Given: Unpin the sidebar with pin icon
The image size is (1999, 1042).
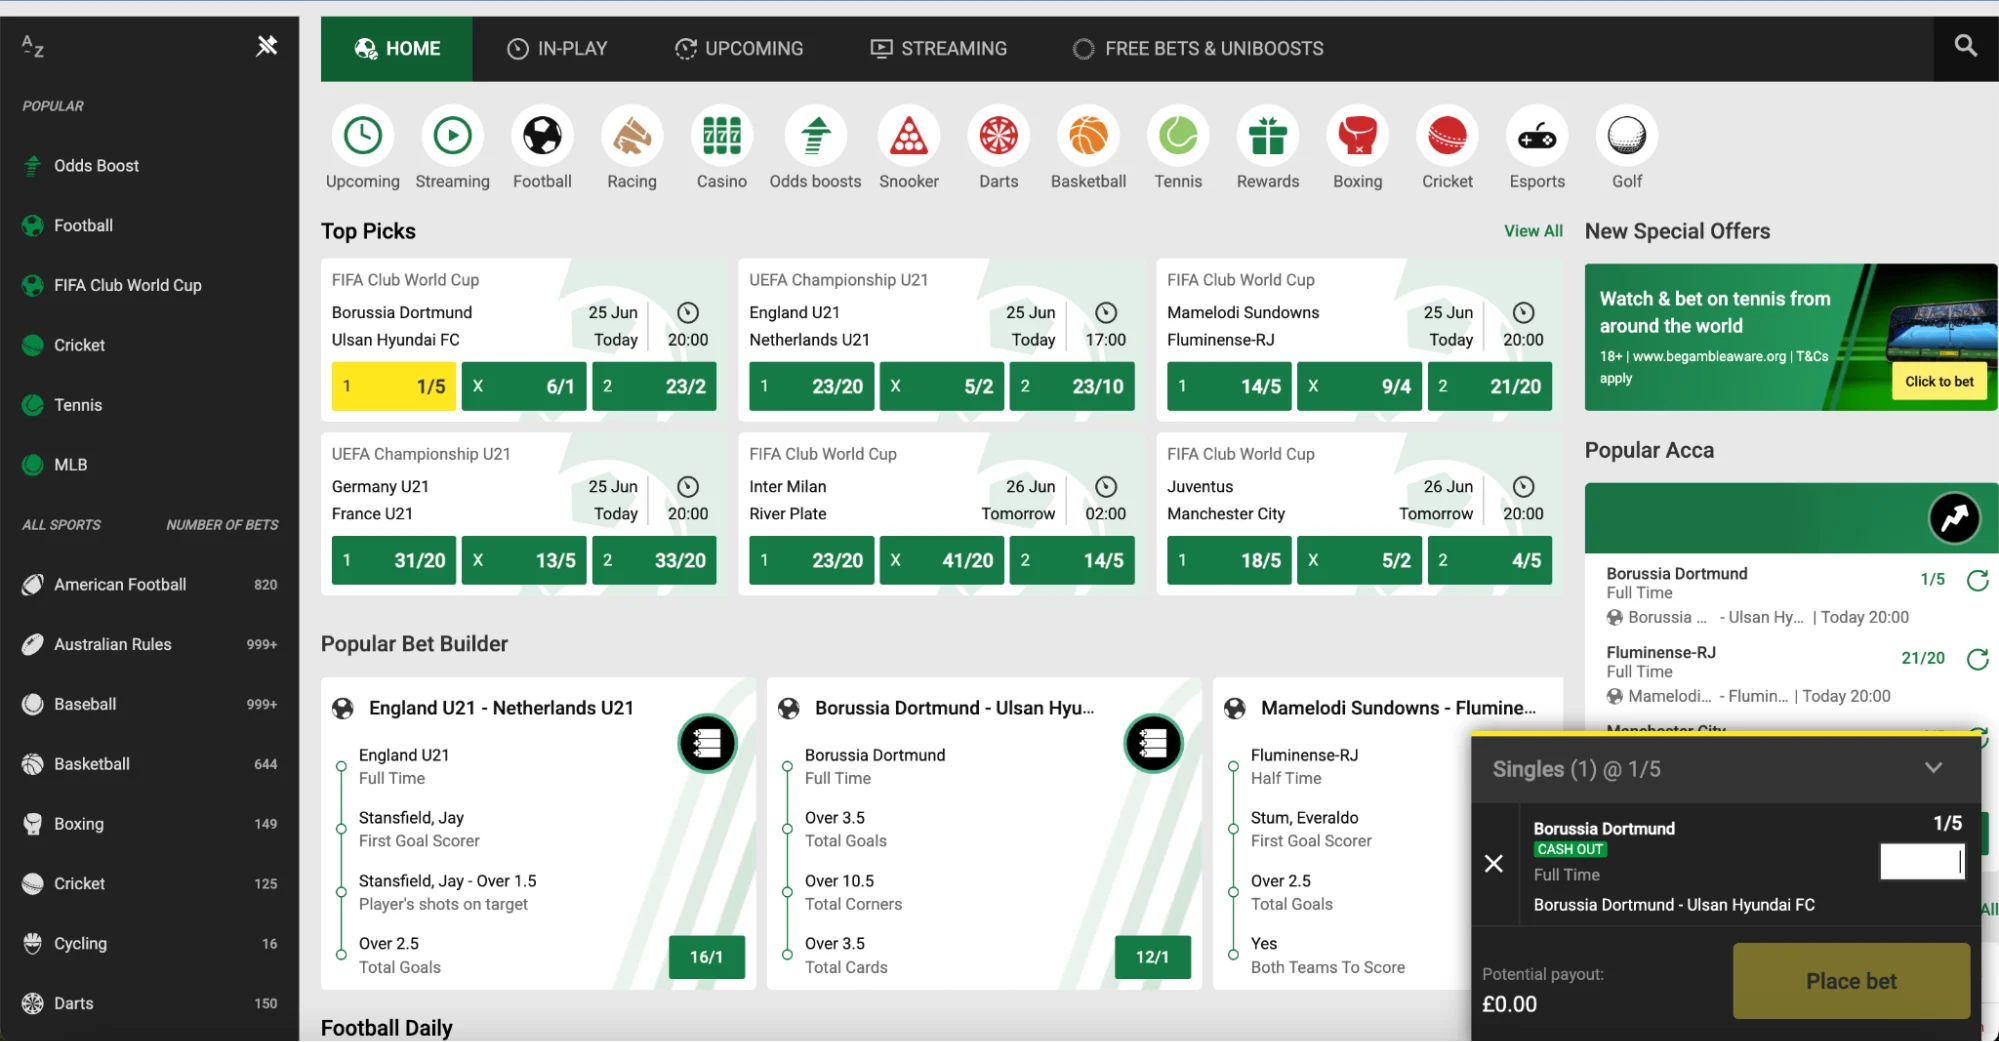Looking at the screenshot, I should point(266,46).
